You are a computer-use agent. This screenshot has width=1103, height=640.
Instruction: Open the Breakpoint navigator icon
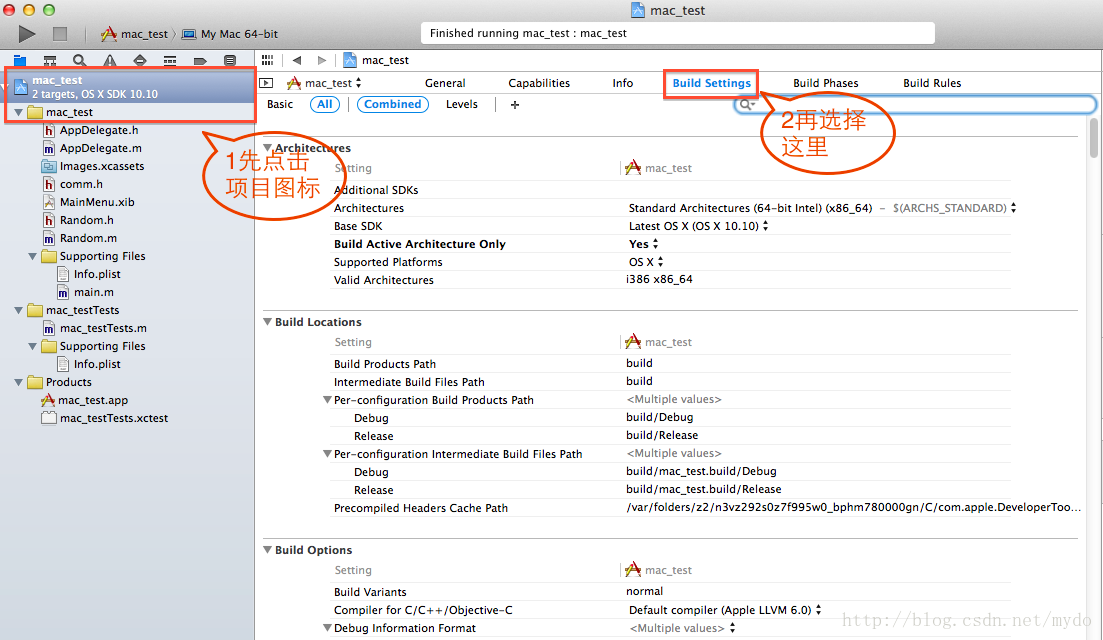200,60
